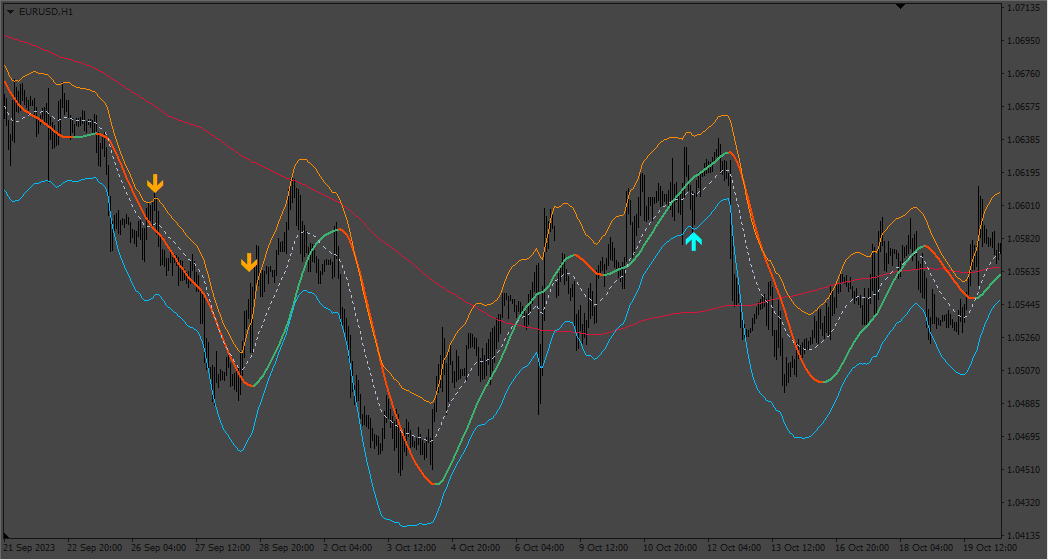Image resolution: width=1049 pixels, height=560 pixels.
Task: Click the 18 Oct 04:00 time label
Action: 927,548
